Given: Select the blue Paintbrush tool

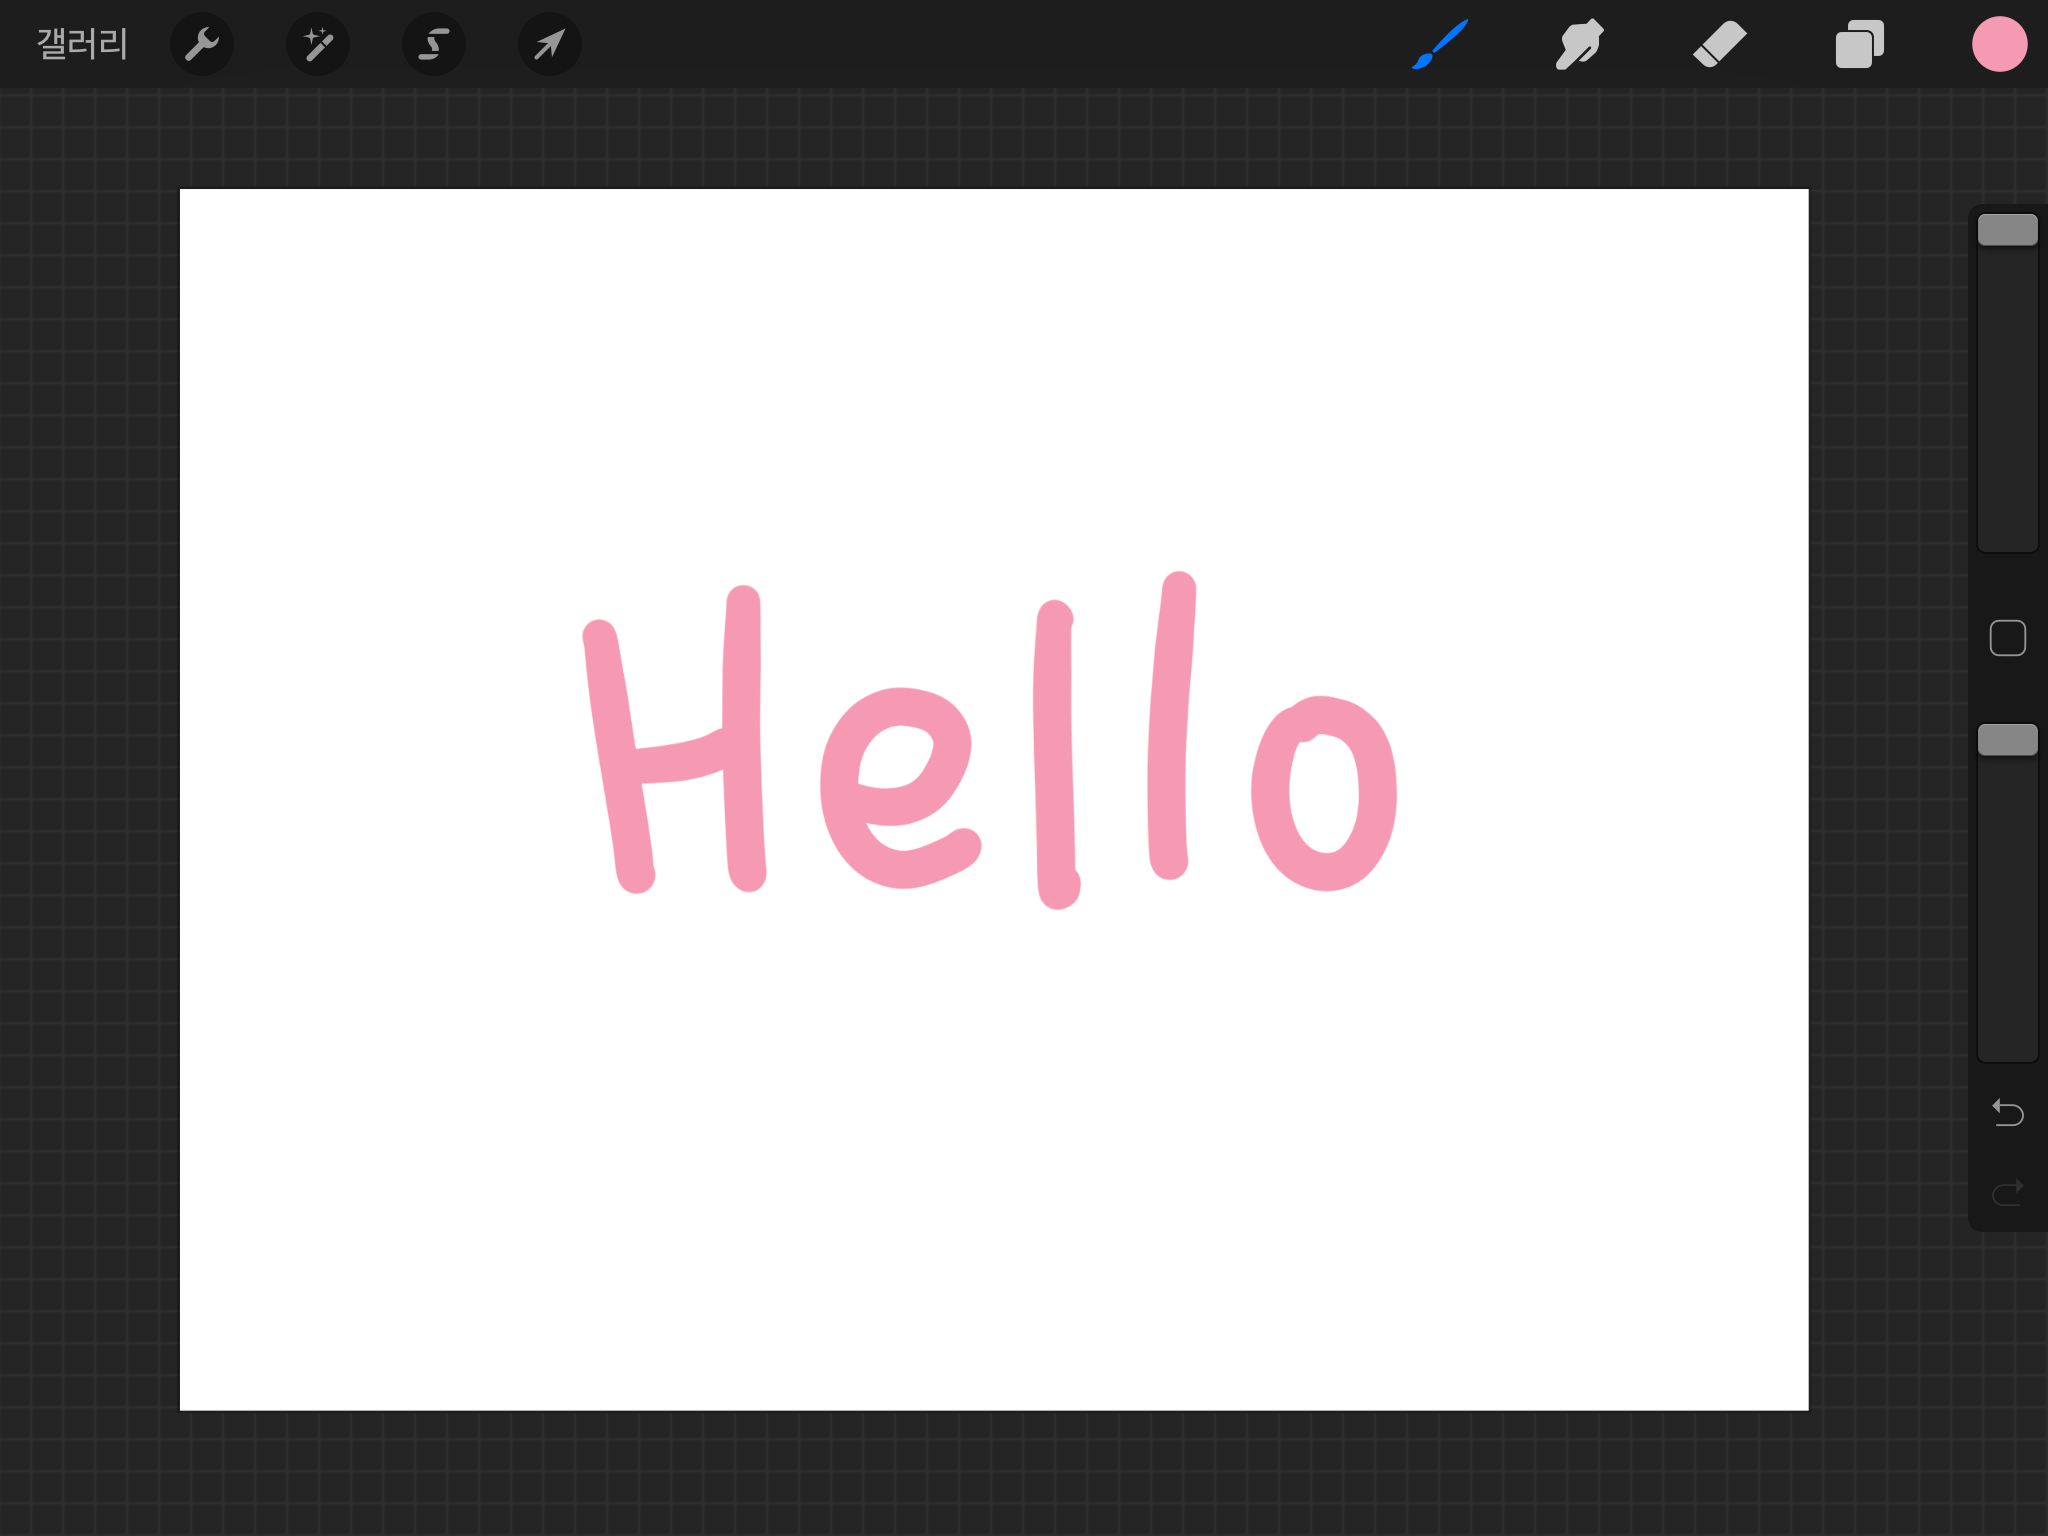Looking at the screenshot, I should [1440, 44].
